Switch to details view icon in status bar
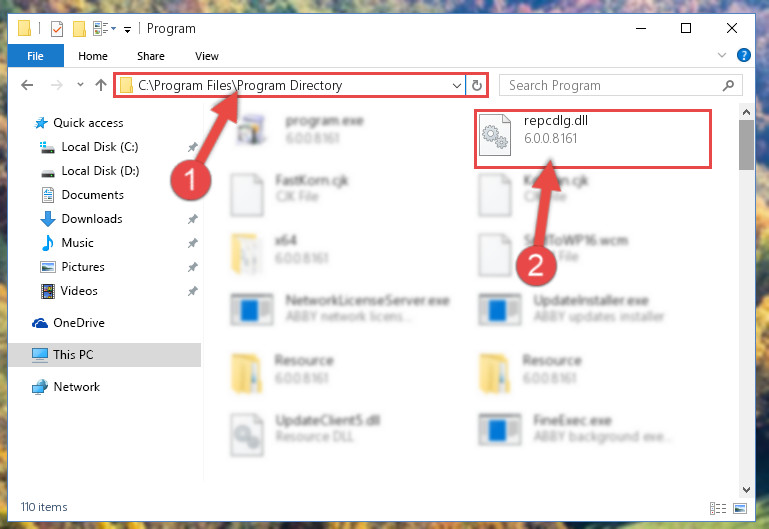The image size is (769, 529). (x=718, y=508)
